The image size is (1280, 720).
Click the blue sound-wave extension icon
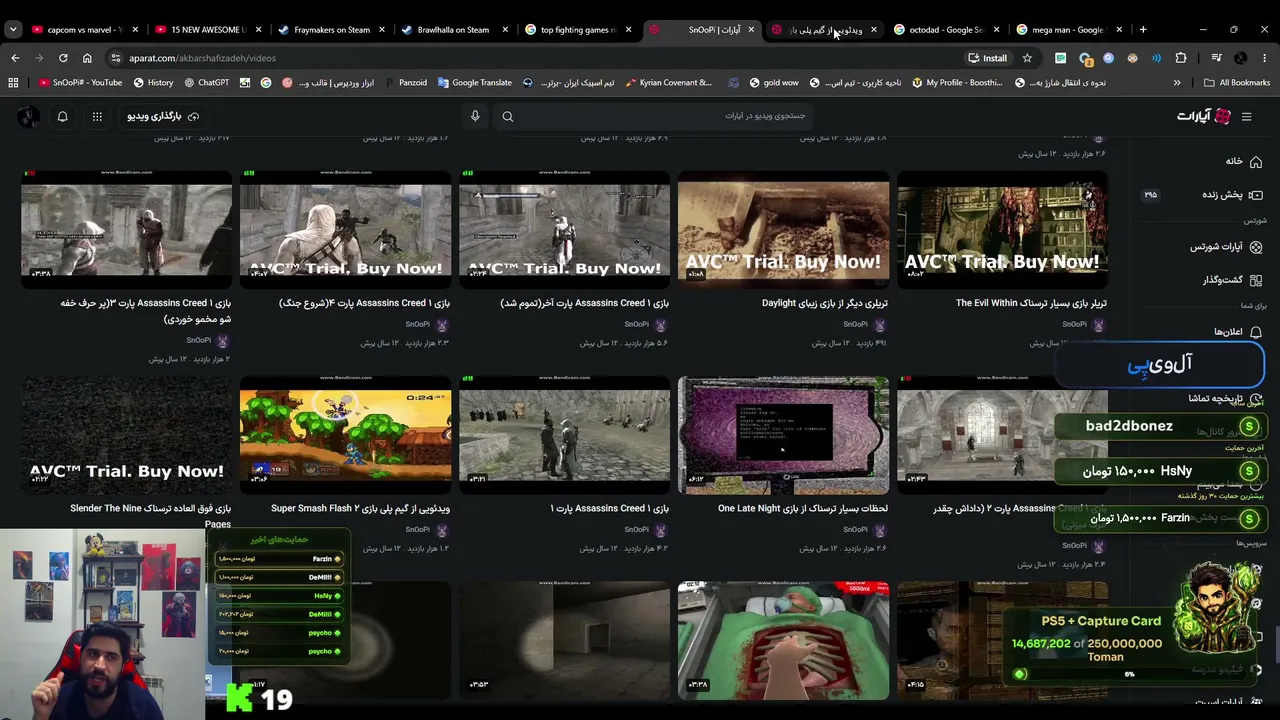click(x=1156, y=58)
